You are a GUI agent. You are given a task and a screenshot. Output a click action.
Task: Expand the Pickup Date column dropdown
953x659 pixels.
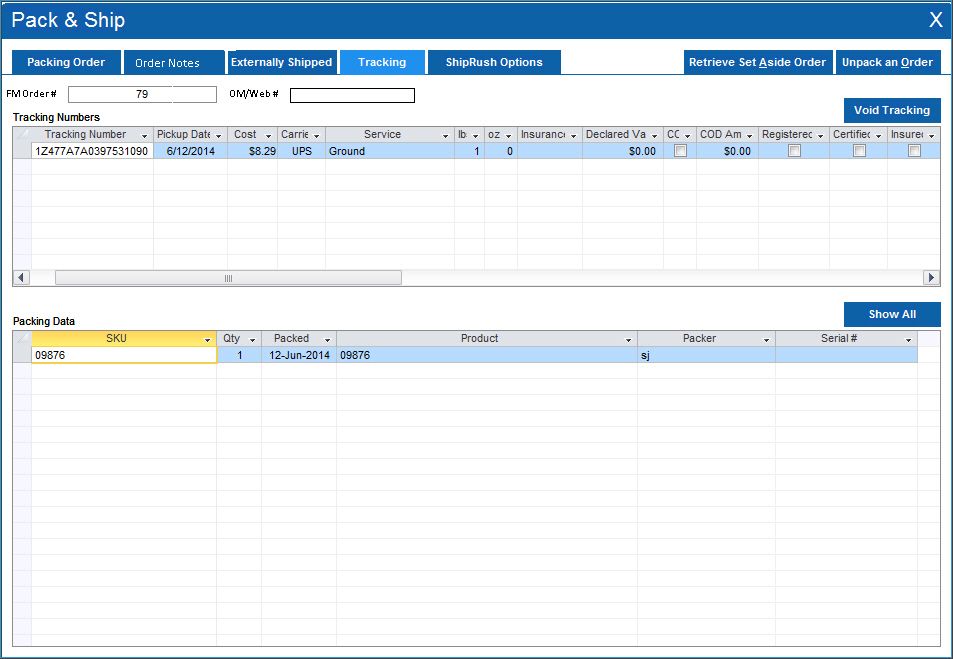point(218,135)
